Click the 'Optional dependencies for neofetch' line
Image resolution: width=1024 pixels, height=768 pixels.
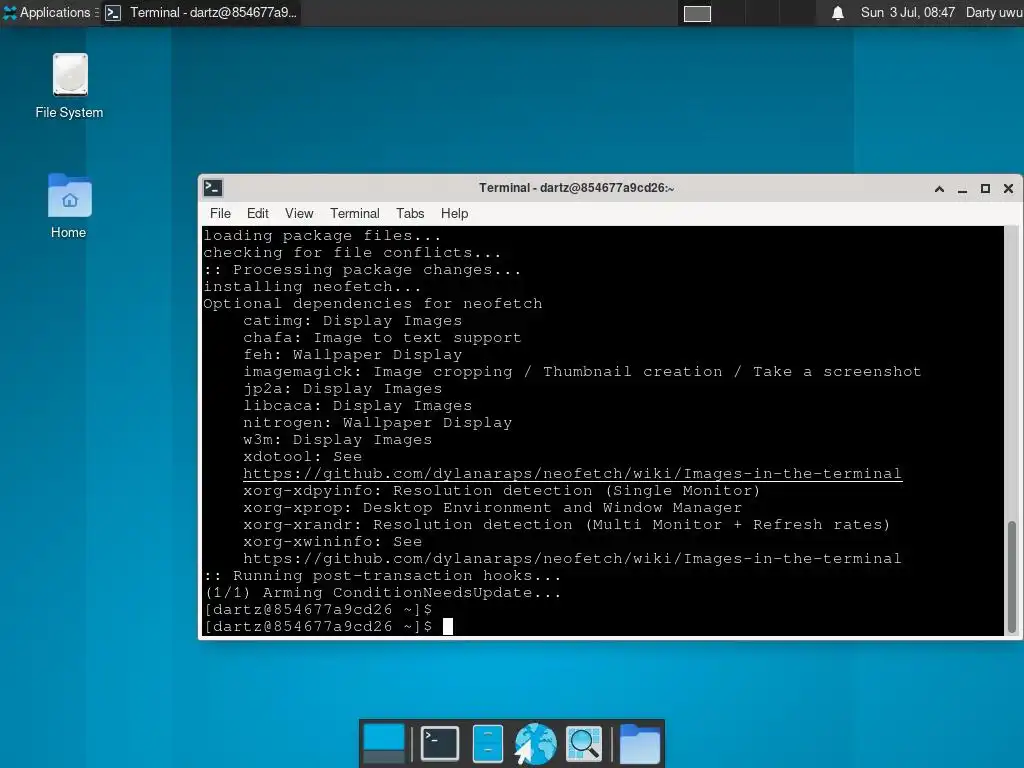click(373, 304)
